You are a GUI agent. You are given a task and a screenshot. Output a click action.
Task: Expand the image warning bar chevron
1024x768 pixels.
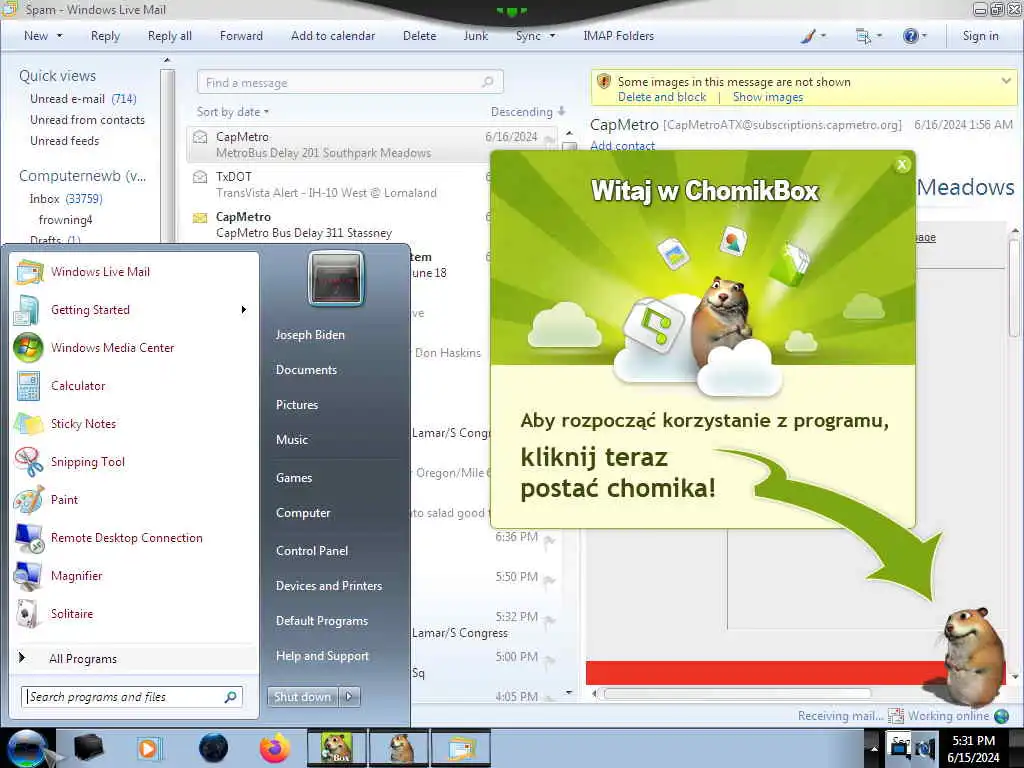1006,81
